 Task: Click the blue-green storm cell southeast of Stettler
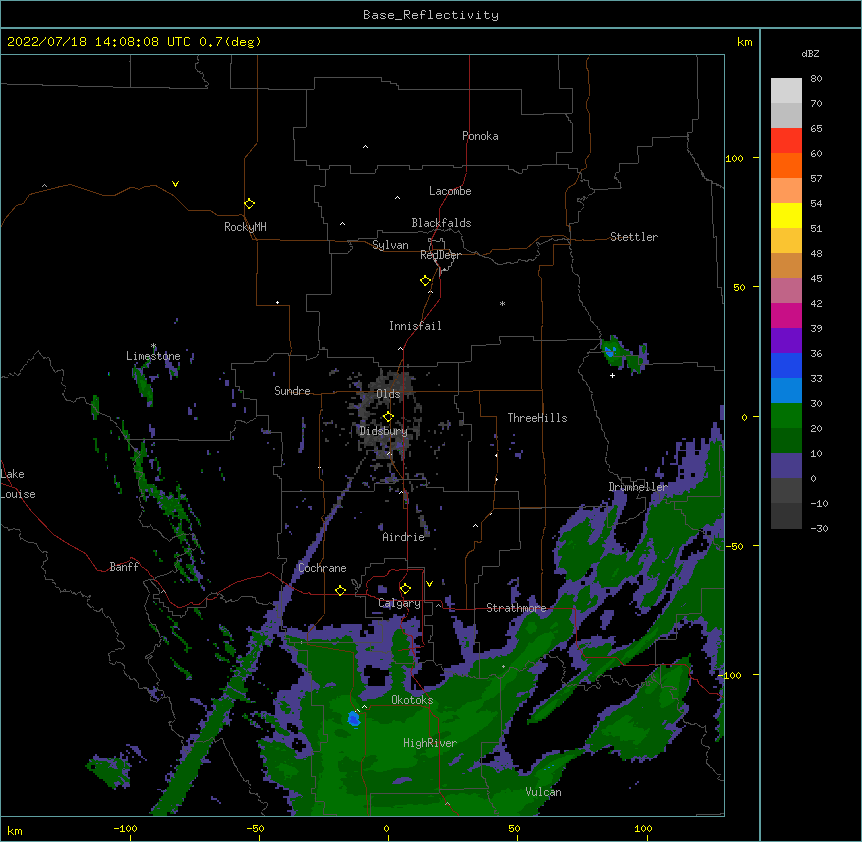click(623, 353)
